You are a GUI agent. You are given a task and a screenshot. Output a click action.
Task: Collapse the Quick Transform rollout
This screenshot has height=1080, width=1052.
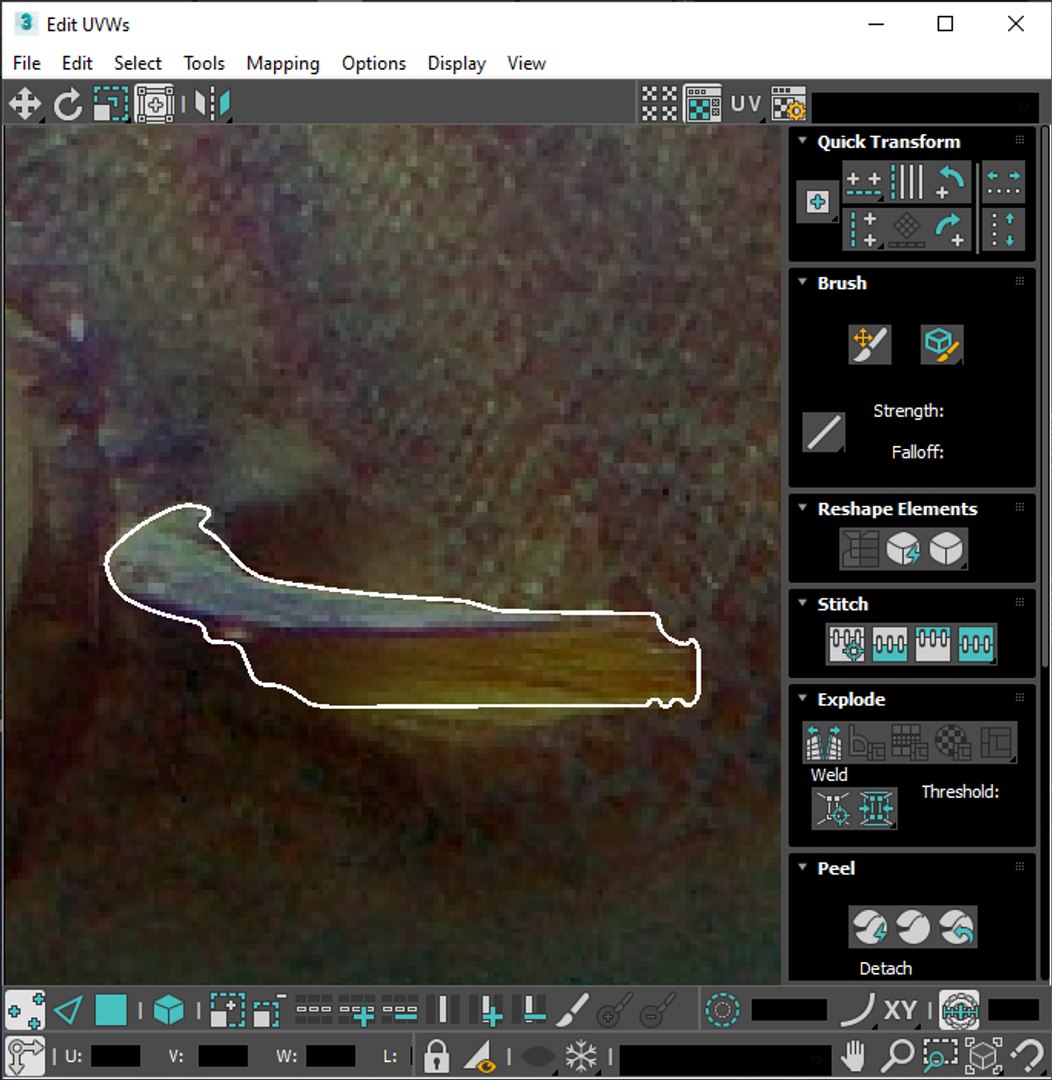pos(803,141)
